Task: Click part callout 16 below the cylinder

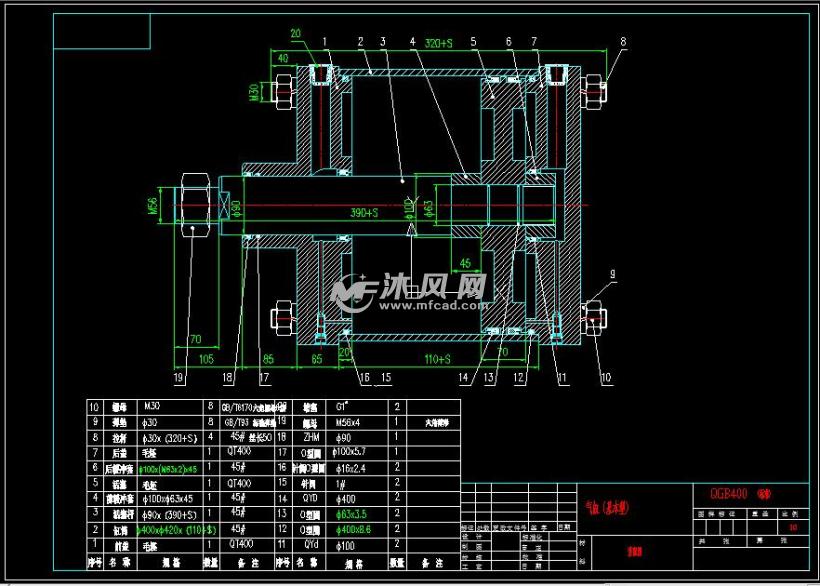Action: pos(365,377)
